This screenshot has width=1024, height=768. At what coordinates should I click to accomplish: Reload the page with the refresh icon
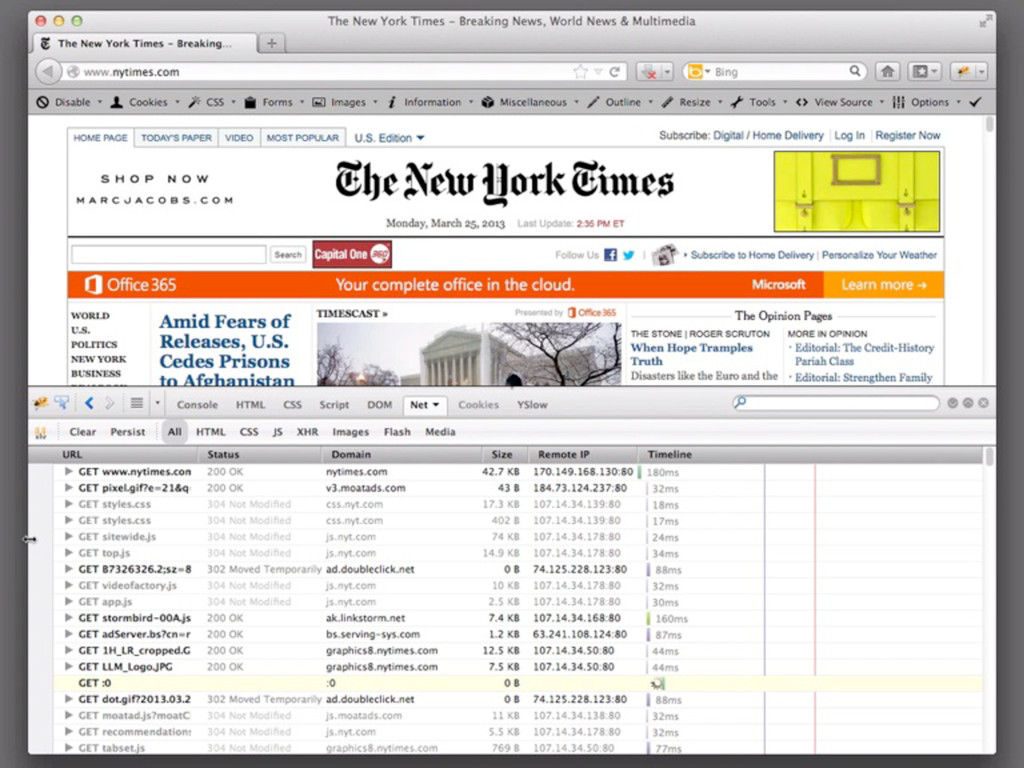coord(615,72)
